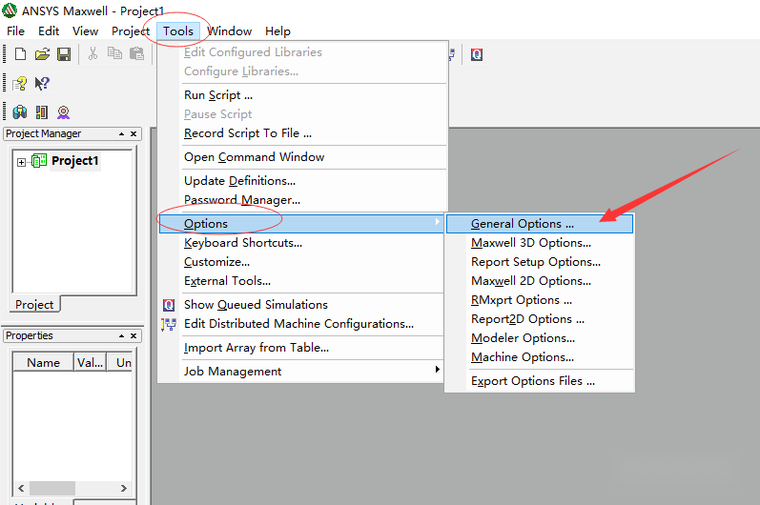Collapse Properties panel via pin arrow

(x=122, y=336)
